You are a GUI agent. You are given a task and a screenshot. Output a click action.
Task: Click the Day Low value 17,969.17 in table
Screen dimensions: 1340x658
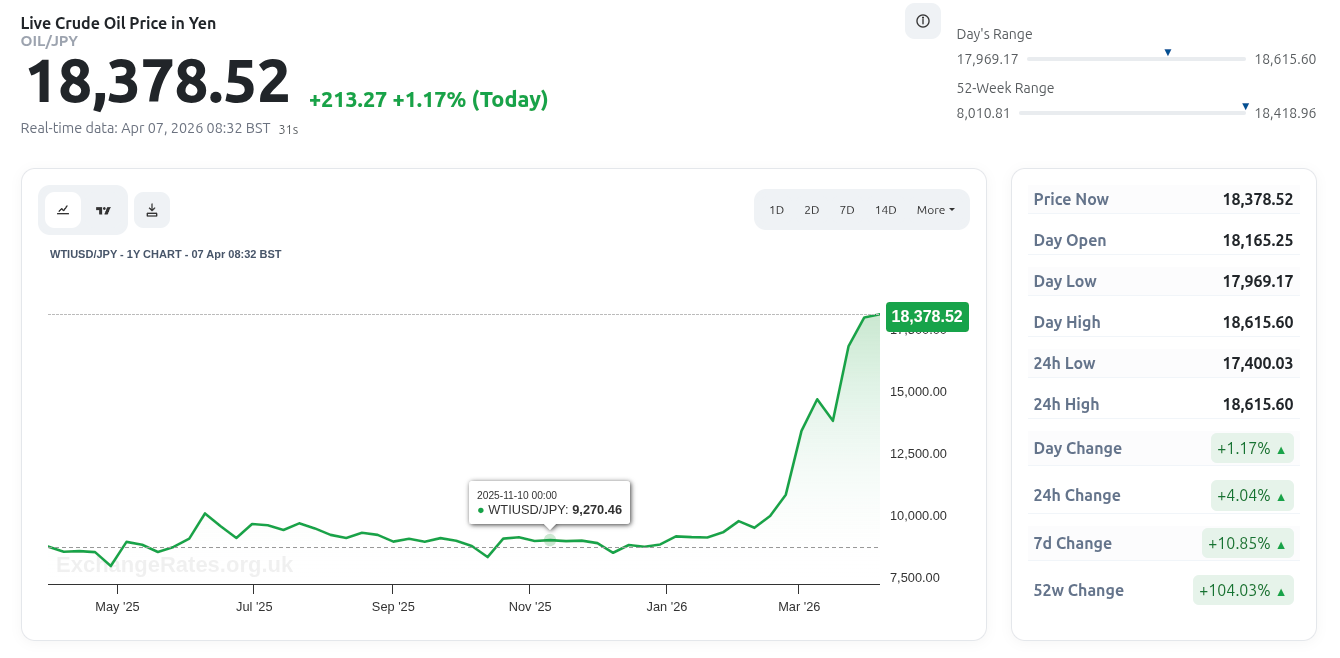click(1258, 281)
